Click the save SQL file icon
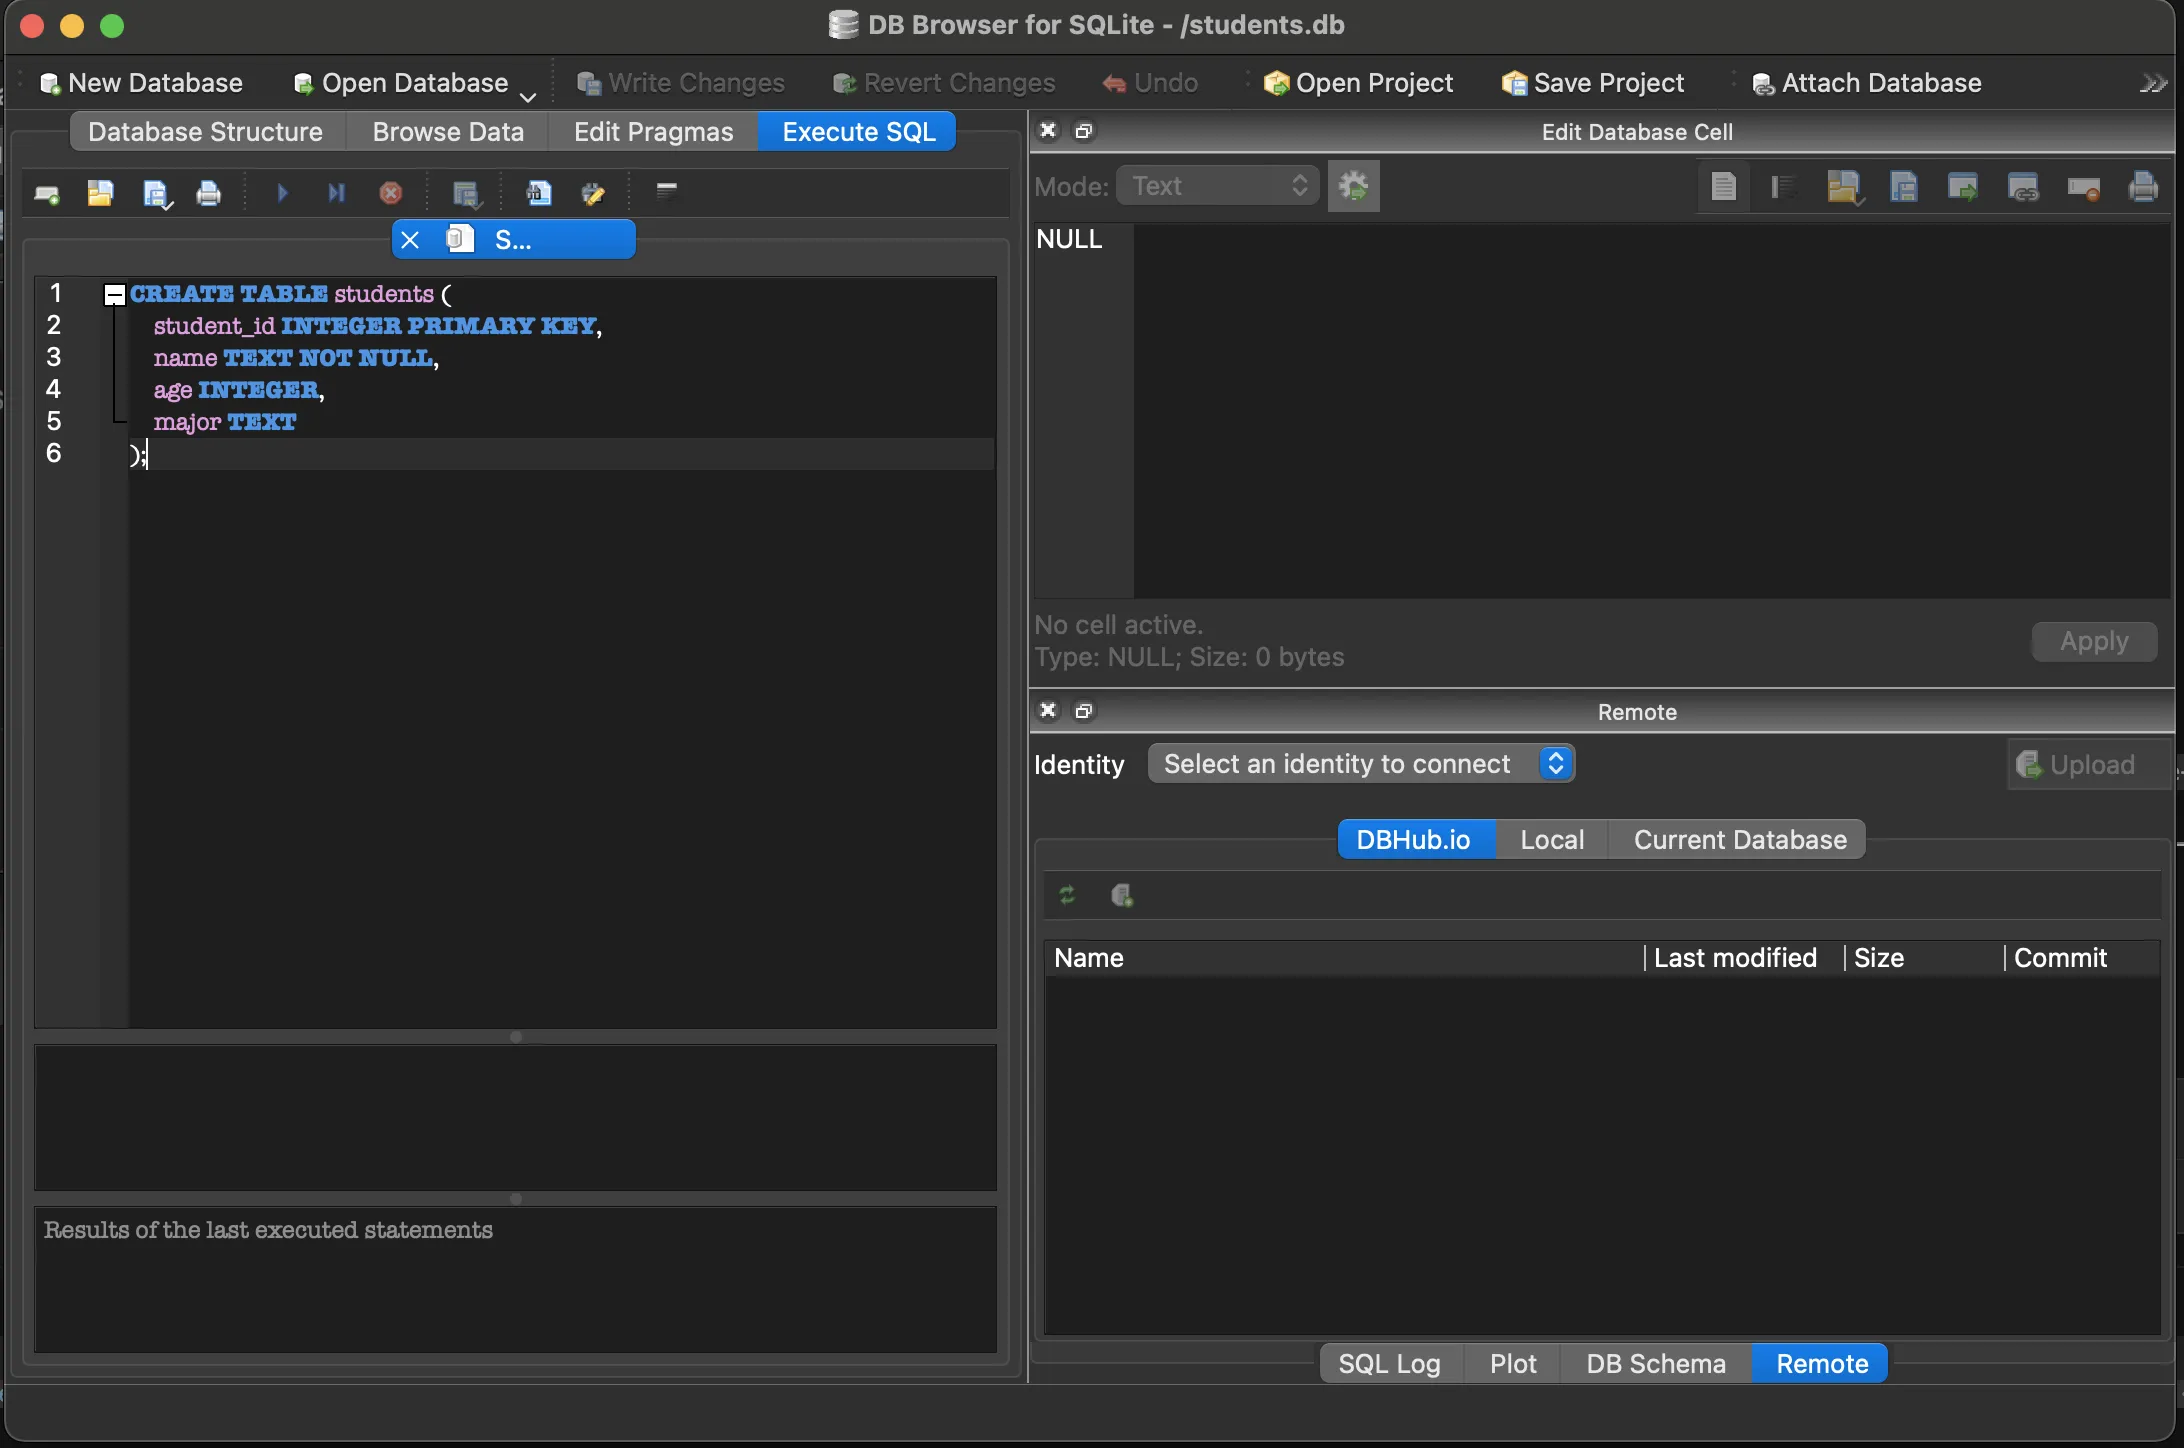 (156, 193)
